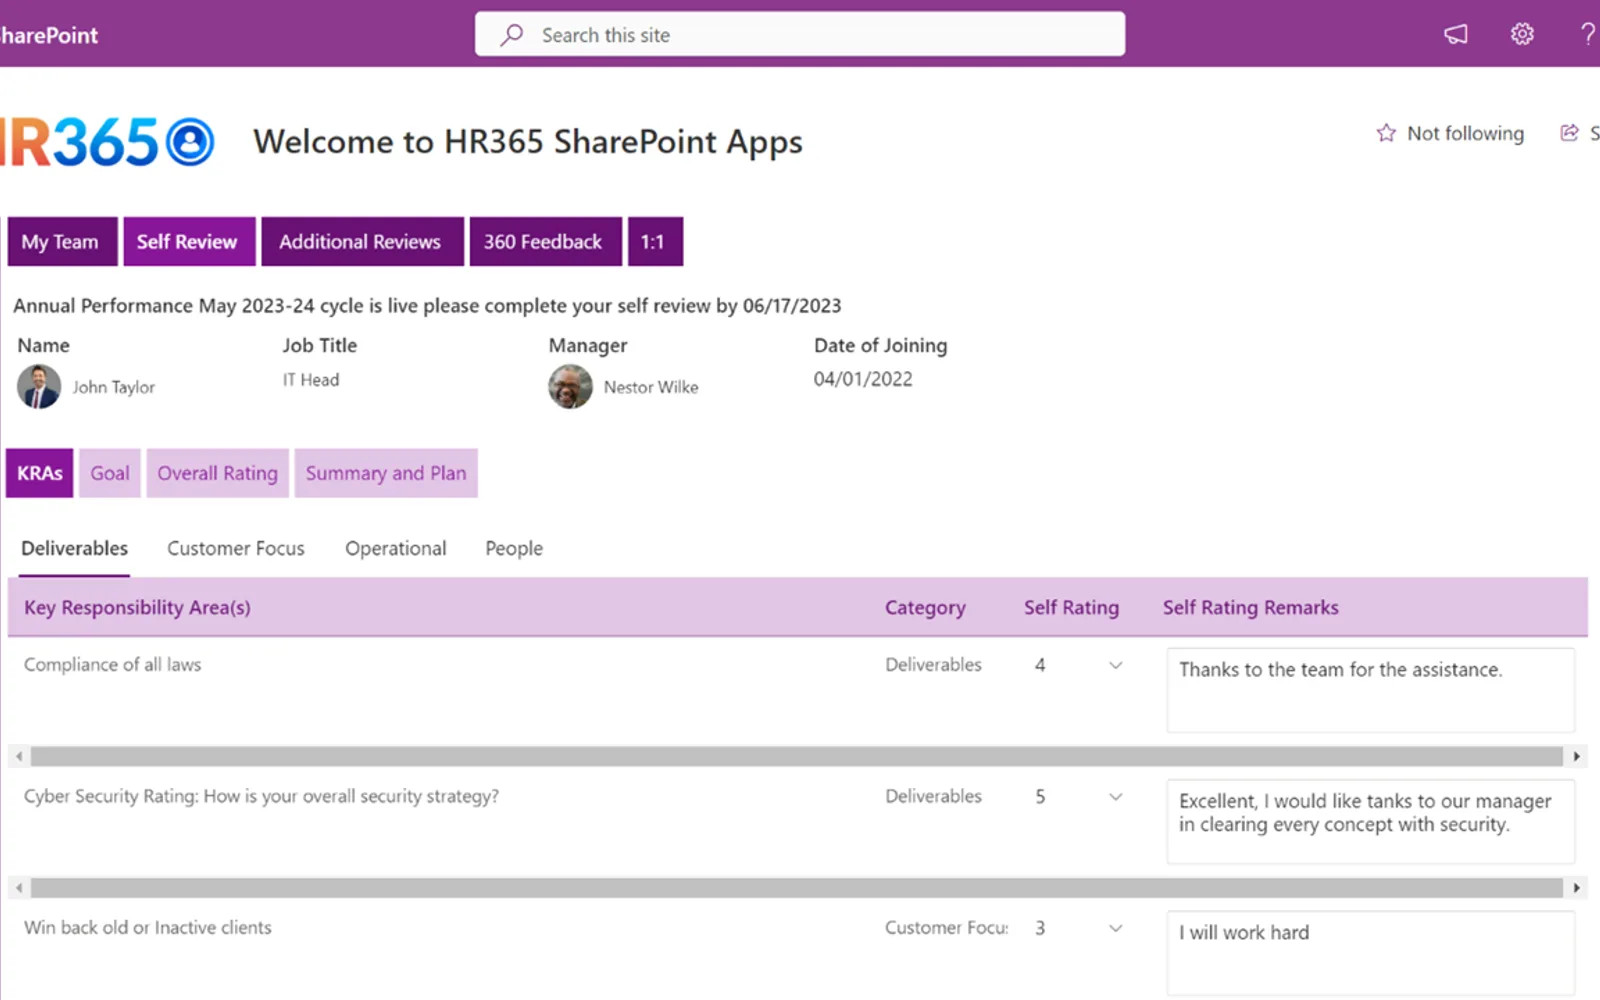Click the Not following star icon

click(x=1386, y=133)
